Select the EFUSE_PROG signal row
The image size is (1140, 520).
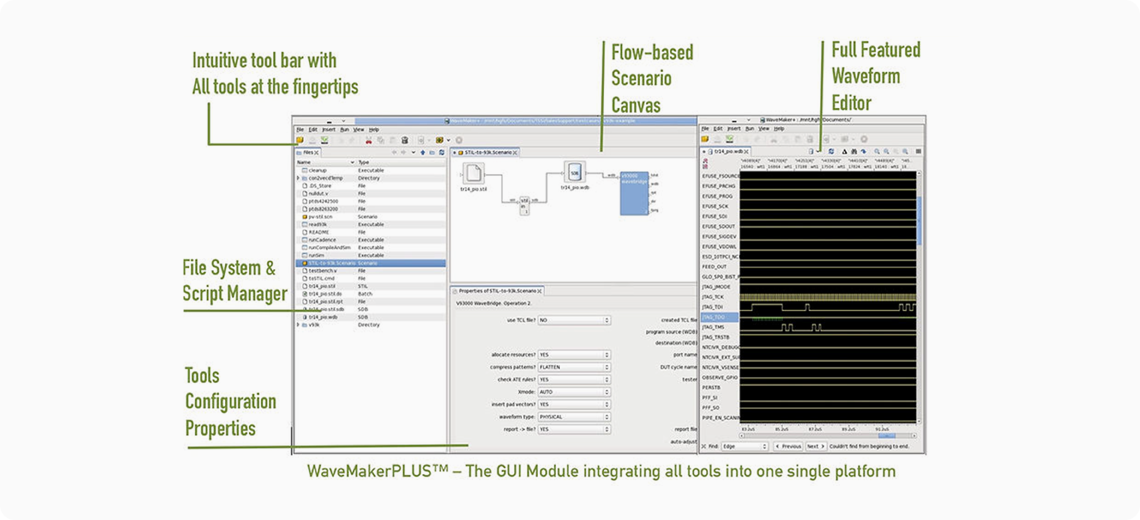(720, 196)
